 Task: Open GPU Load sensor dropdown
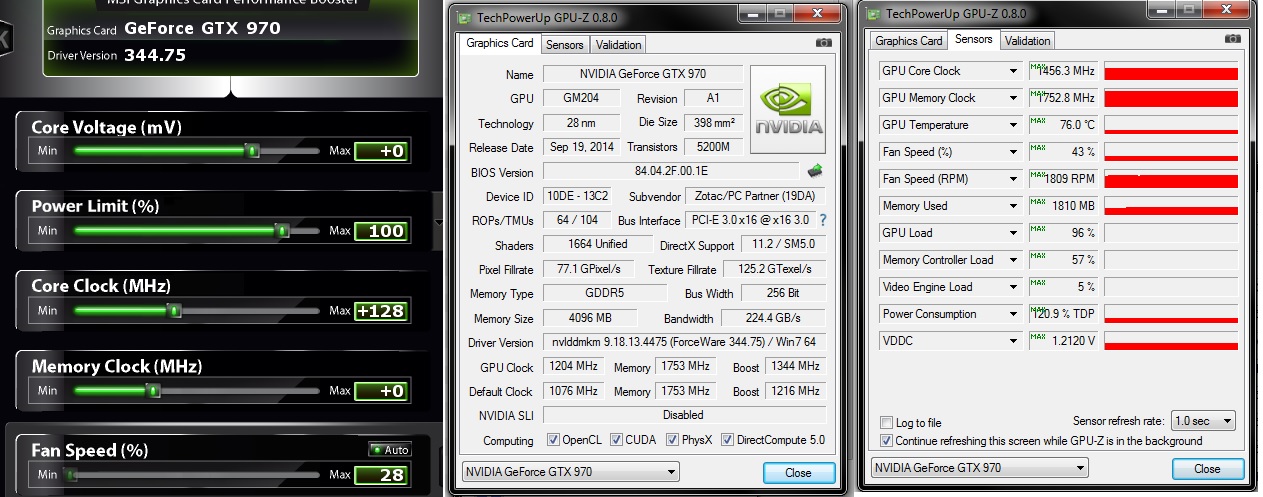pos(1013,233)
